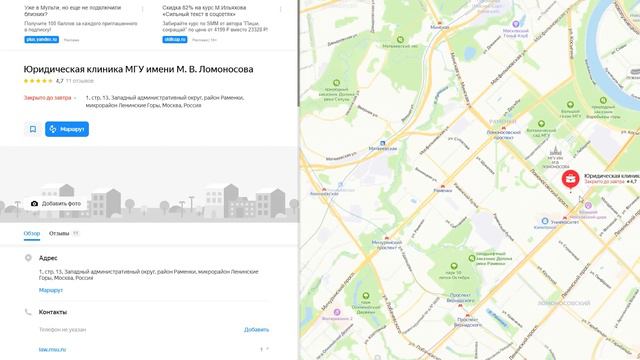Open the skillcup.ru ad options dots
The image size is (640, 360).
tap(281, 9)
